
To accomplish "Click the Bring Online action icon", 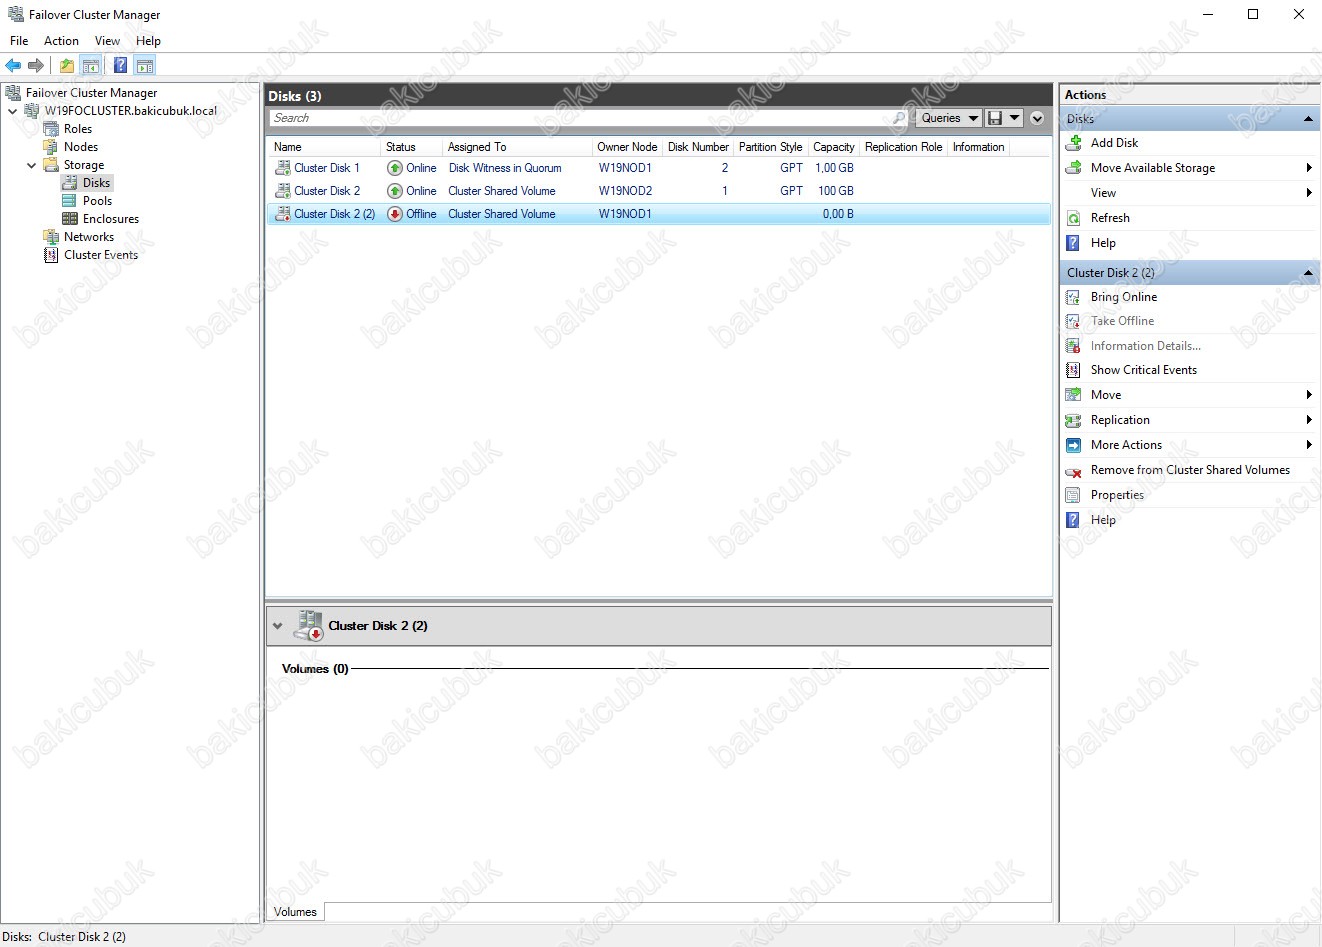I will coord(1074,297).
